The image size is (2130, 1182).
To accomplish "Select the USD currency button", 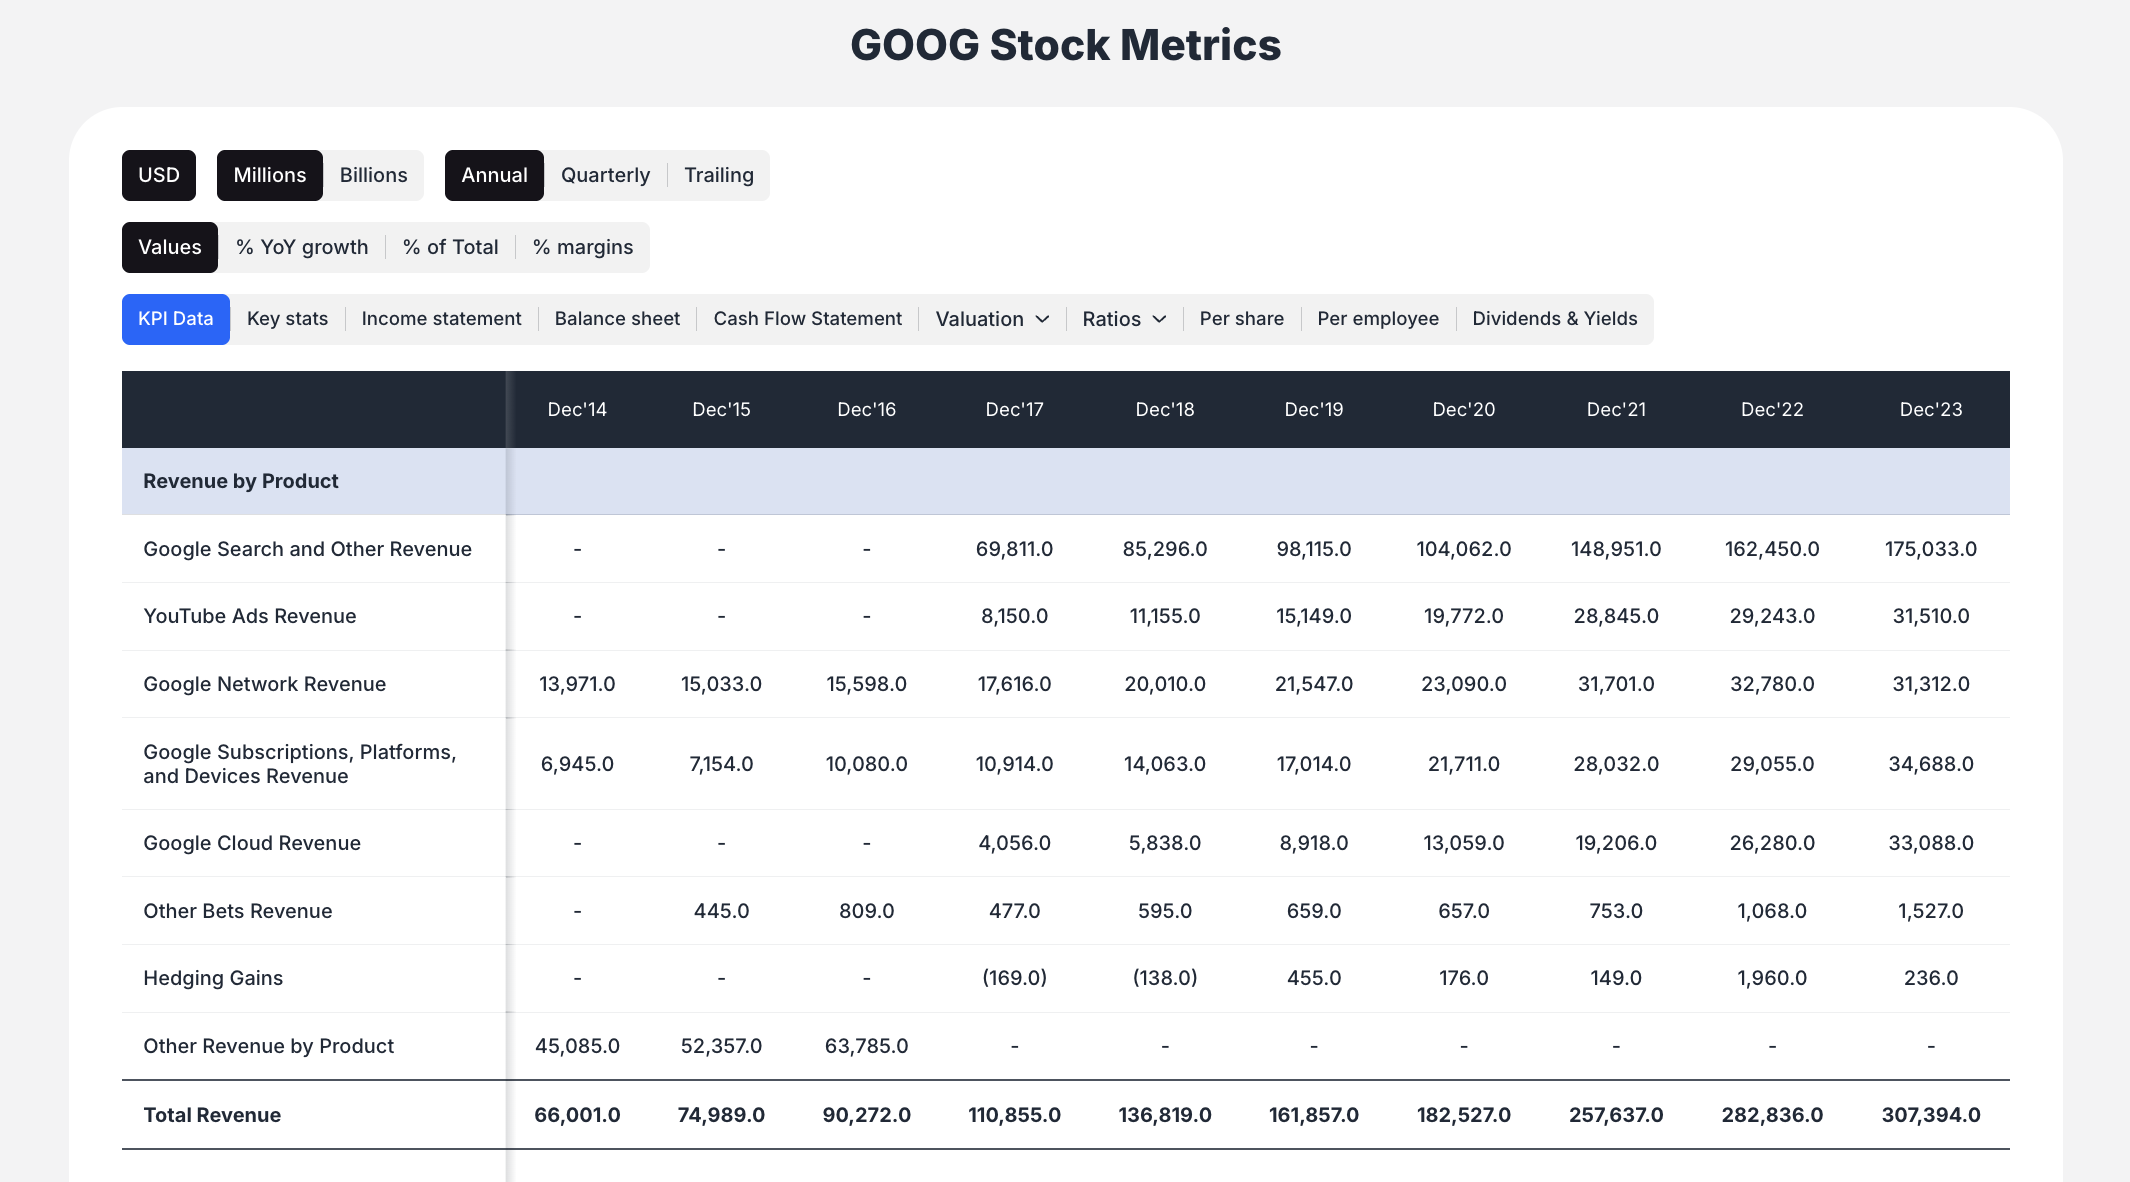I will (158, 175).
